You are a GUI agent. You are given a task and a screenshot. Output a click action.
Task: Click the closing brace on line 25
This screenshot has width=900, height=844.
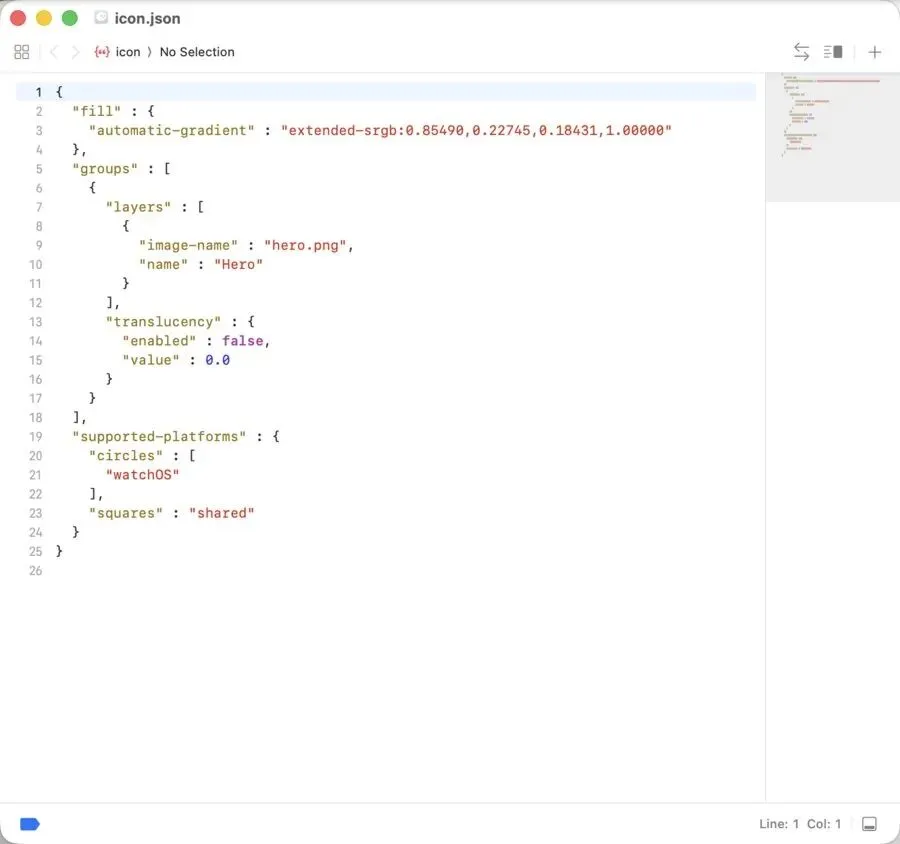point(59,551)
